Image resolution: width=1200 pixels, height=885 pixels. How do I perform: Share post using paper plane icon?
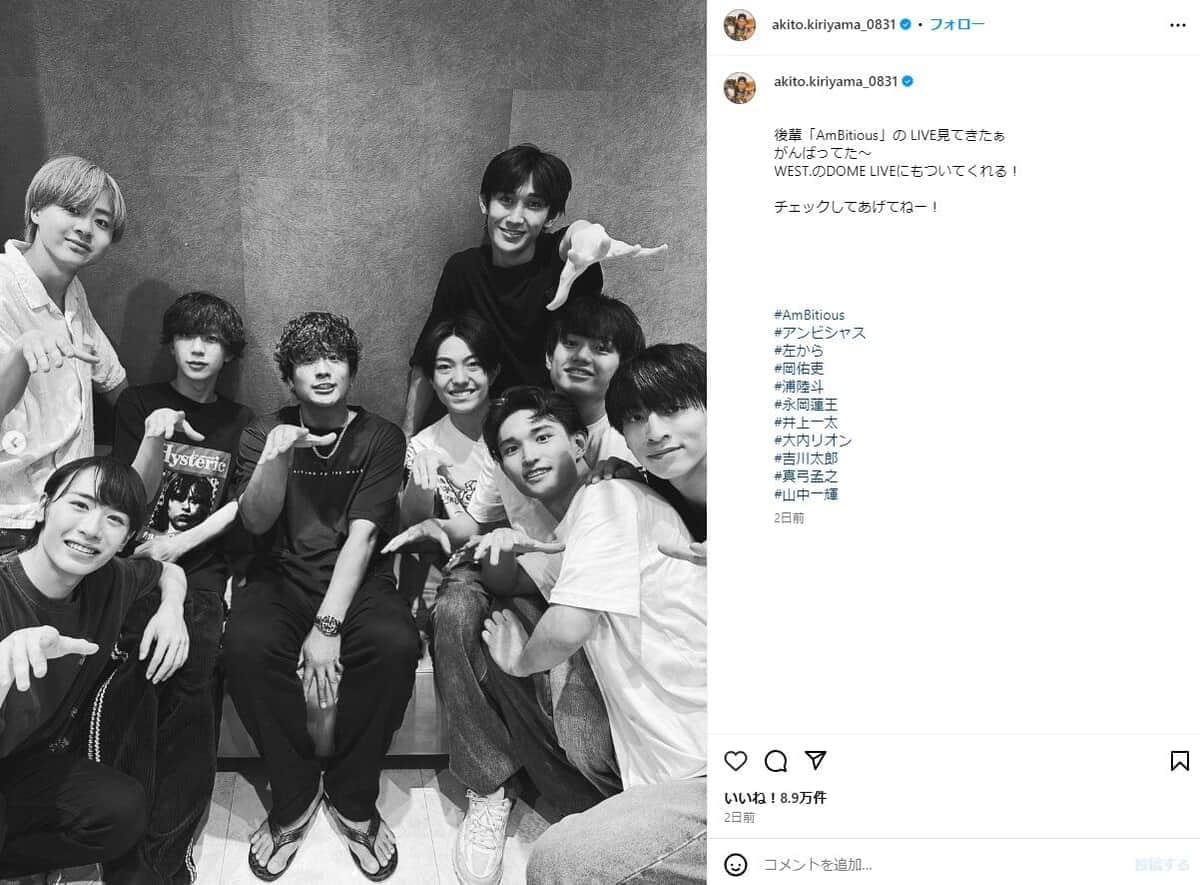pyautogui.click(x=816, y=761)
